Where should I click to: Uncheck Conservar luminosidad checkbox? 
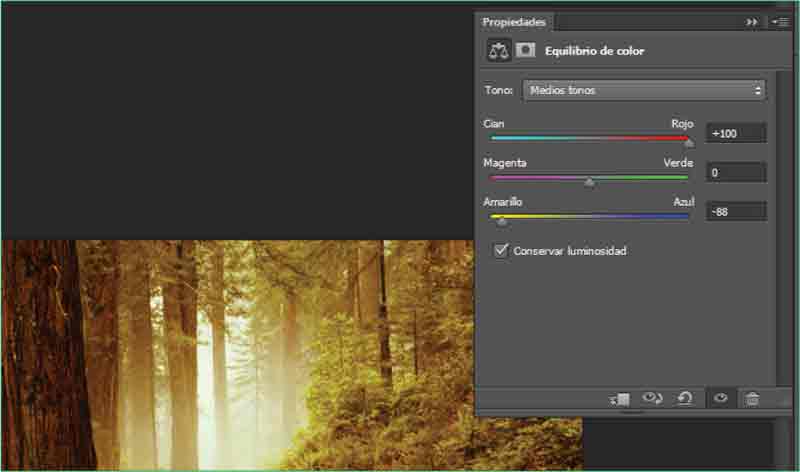click(x=501, y=251)
